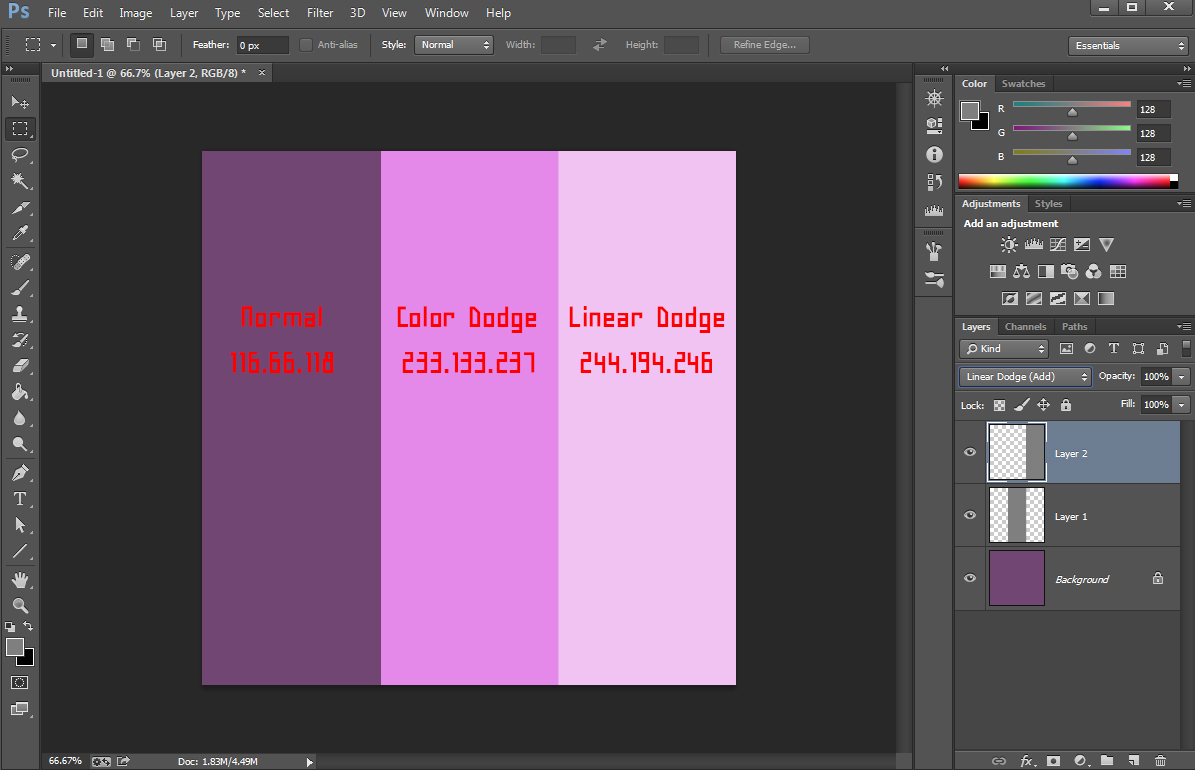This screenshot has width=1195, height=770.
Task: Delete layer using trash icon
Action: 1160,761
